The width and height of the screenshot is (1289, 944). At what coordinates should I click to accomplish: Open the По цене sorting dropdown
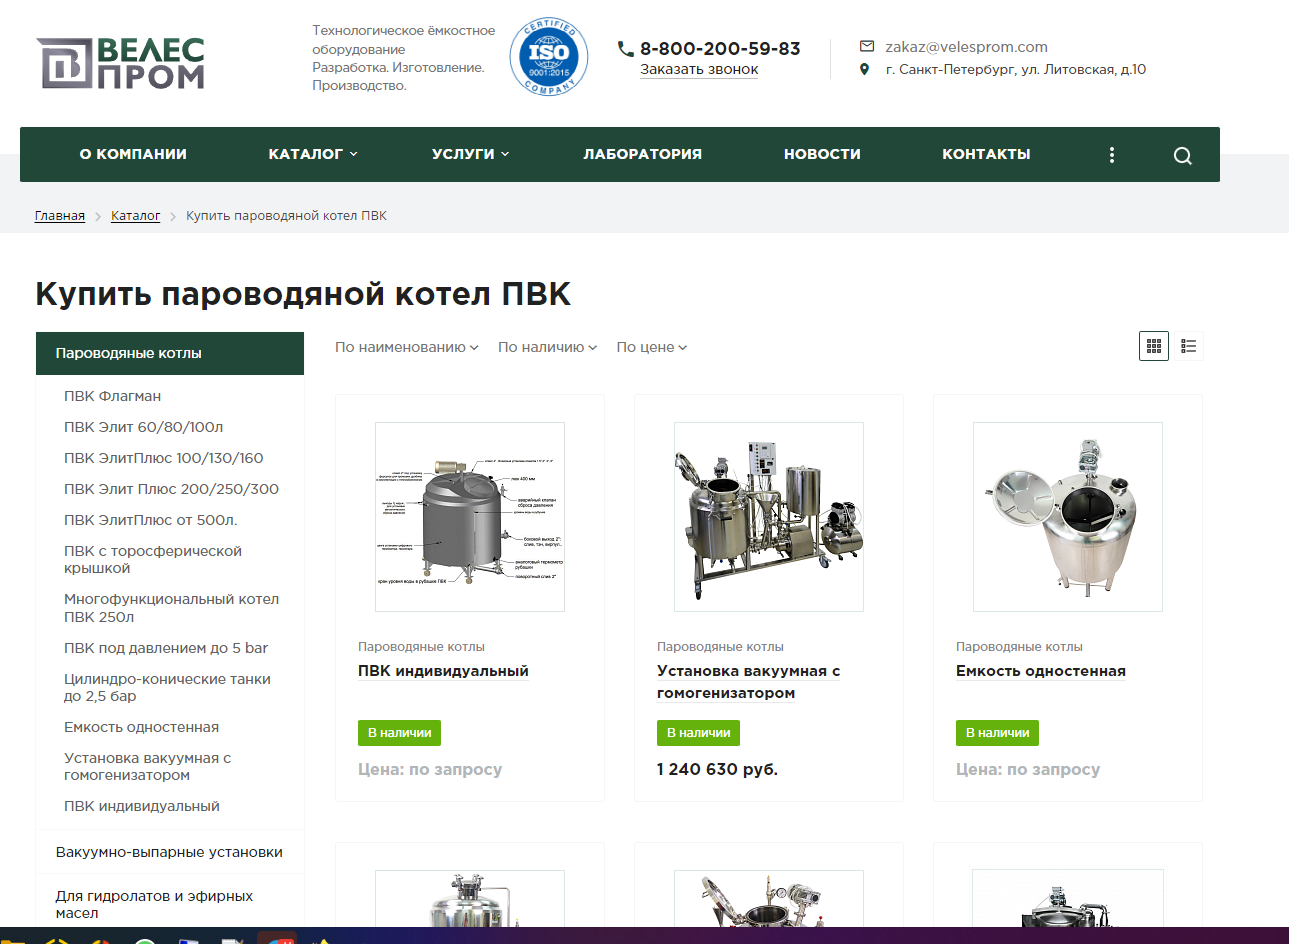[651, 347]
